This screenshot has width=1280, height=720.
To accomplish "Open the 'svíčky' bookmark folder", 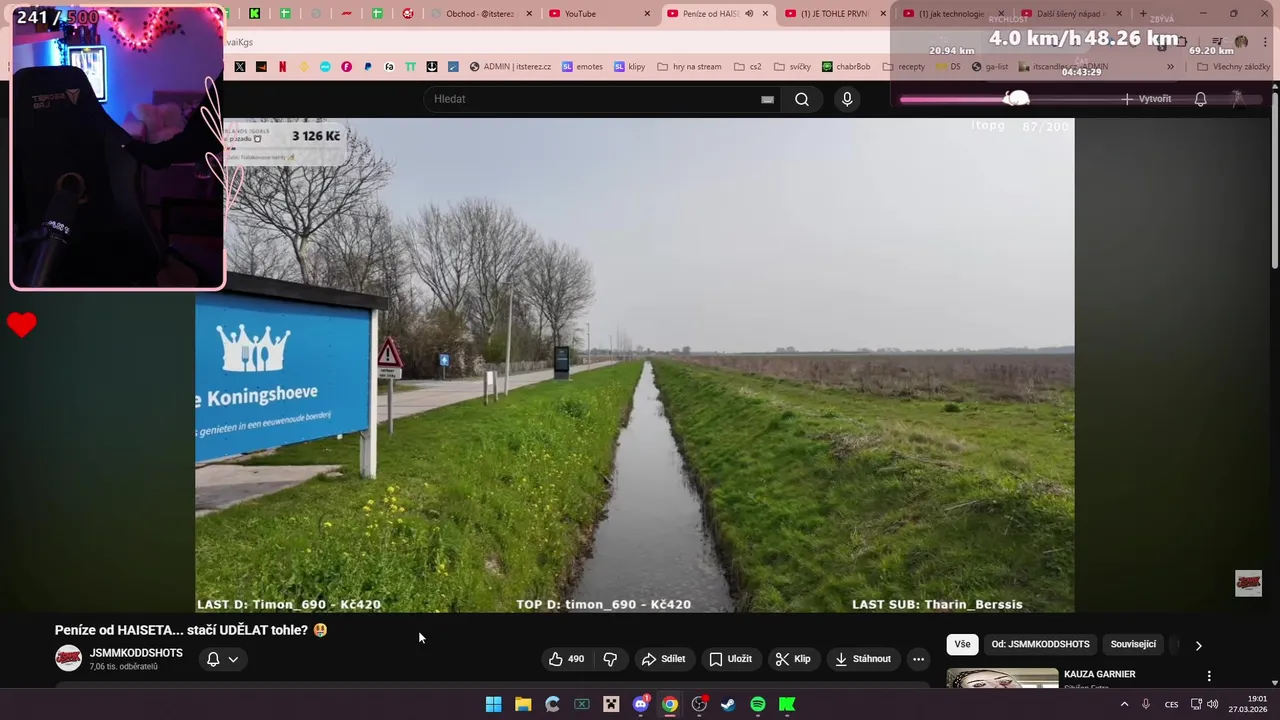I will 792,67.
